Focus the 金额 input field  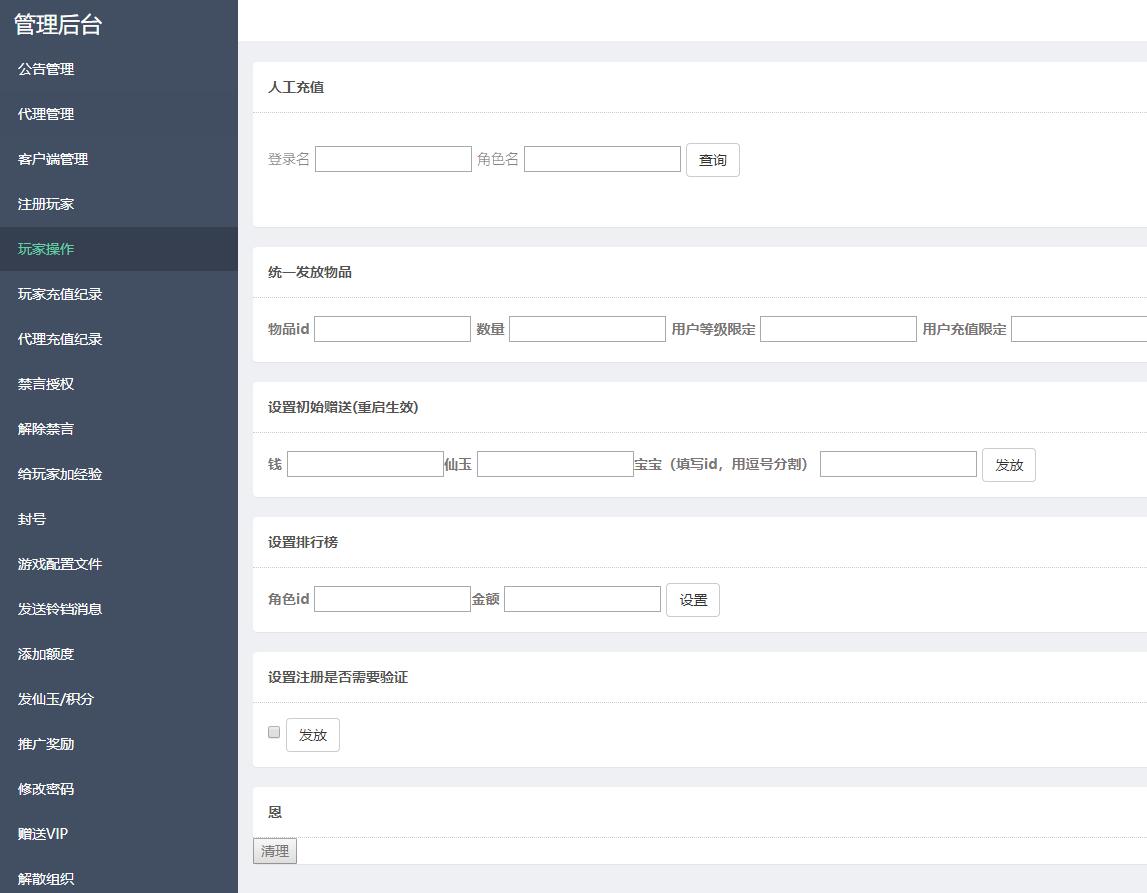[582, 599]
